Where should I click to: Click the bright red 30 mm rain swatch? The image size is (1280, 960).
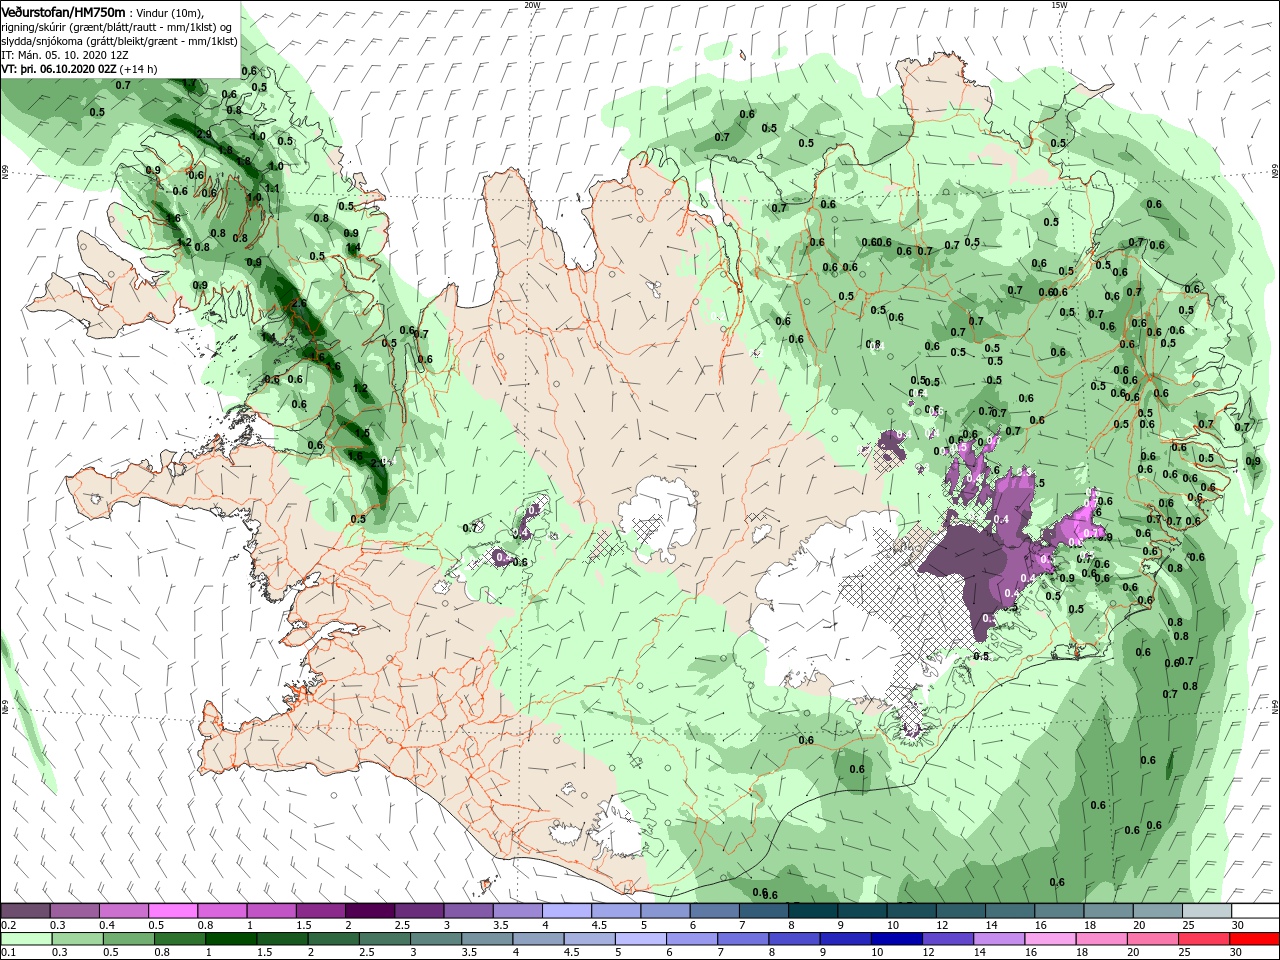pyautogui.click(x=1253, y=939)
